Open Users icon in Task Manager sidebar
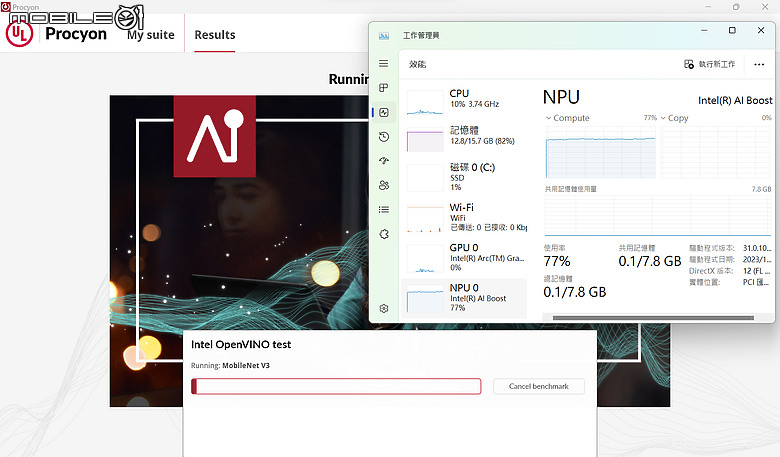The image size is (780, 457). click(x=384, y=185)
